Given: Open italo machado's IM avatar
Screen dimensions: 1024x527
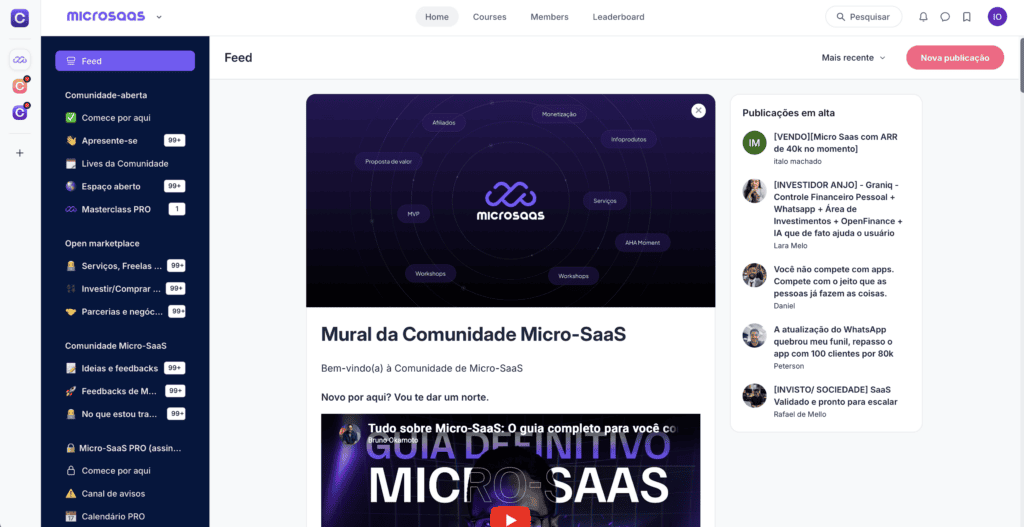Looking at the screenshot, I should pyautogui.click(x=754, y=142).
